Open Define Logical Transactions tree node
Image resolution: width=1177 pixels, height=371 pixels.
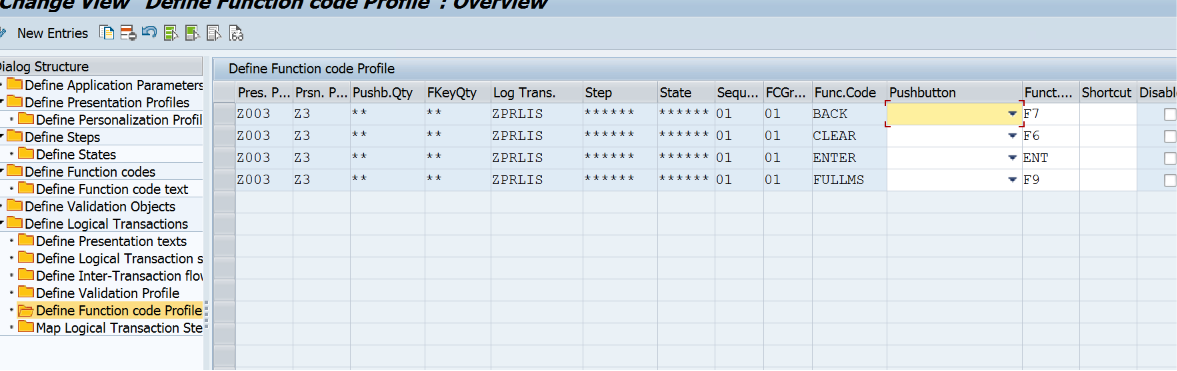(x=107, y=224)
